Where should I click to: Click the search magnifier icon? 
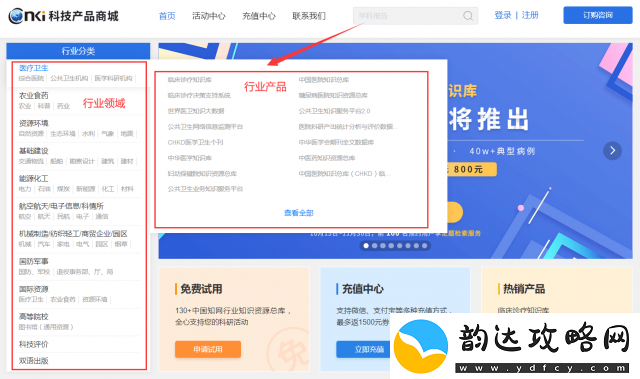pos(468,16)
